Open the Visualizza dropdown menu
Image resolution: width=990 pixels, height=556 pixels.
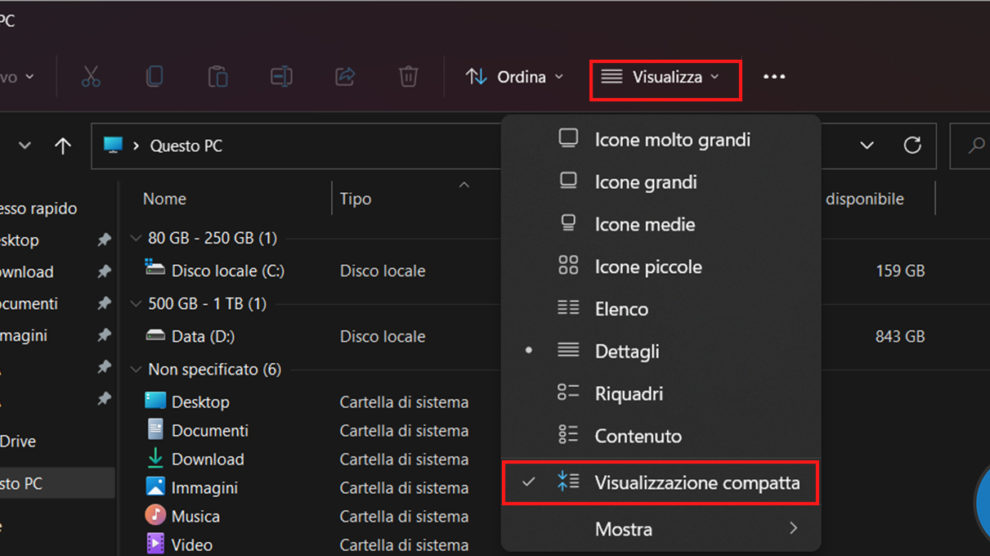click(665, 77)
